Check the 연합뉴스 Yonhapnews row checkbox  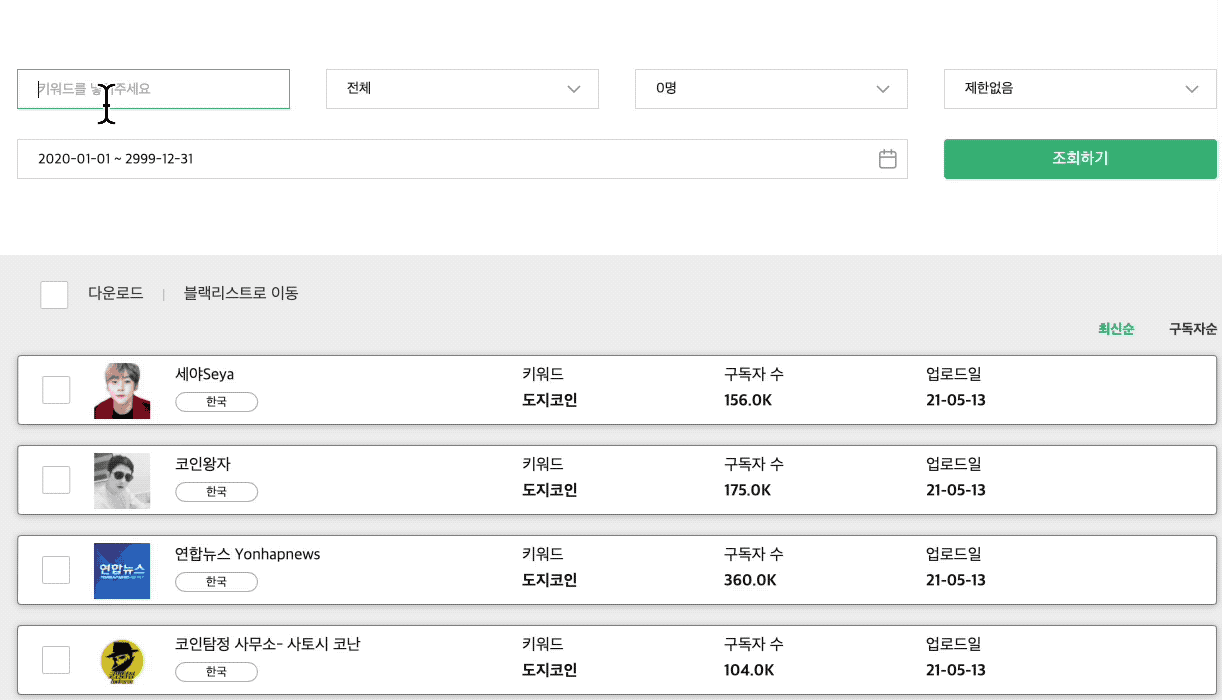click(56, 570)
